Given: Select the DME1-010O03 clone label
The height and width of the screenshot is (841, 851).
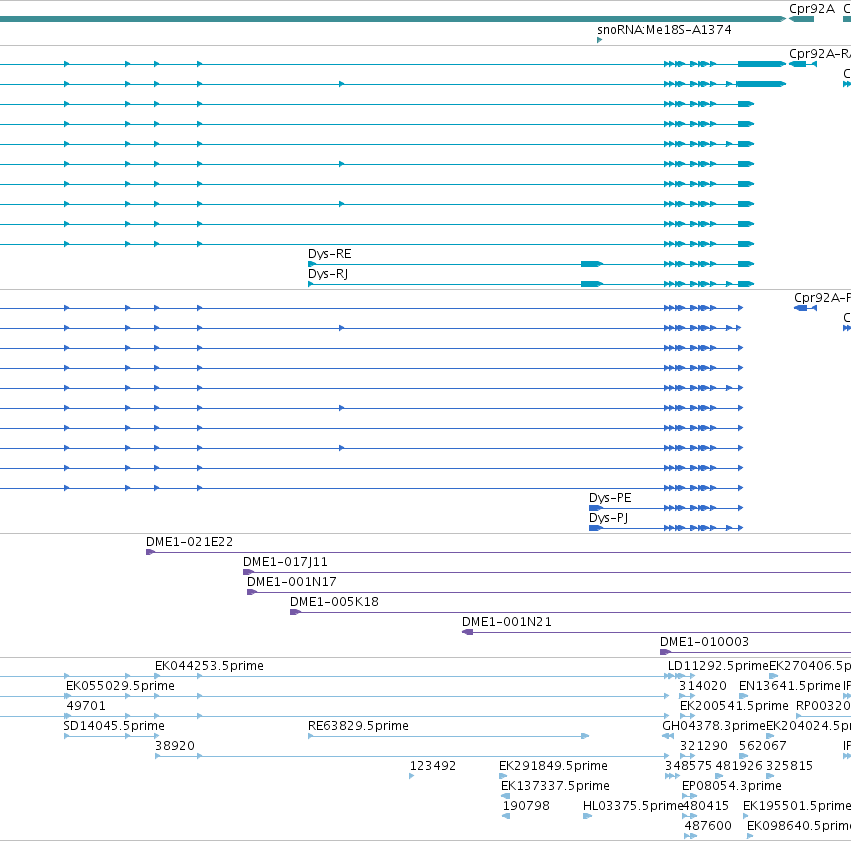Looking at the screenshot, I should (704, 642).
